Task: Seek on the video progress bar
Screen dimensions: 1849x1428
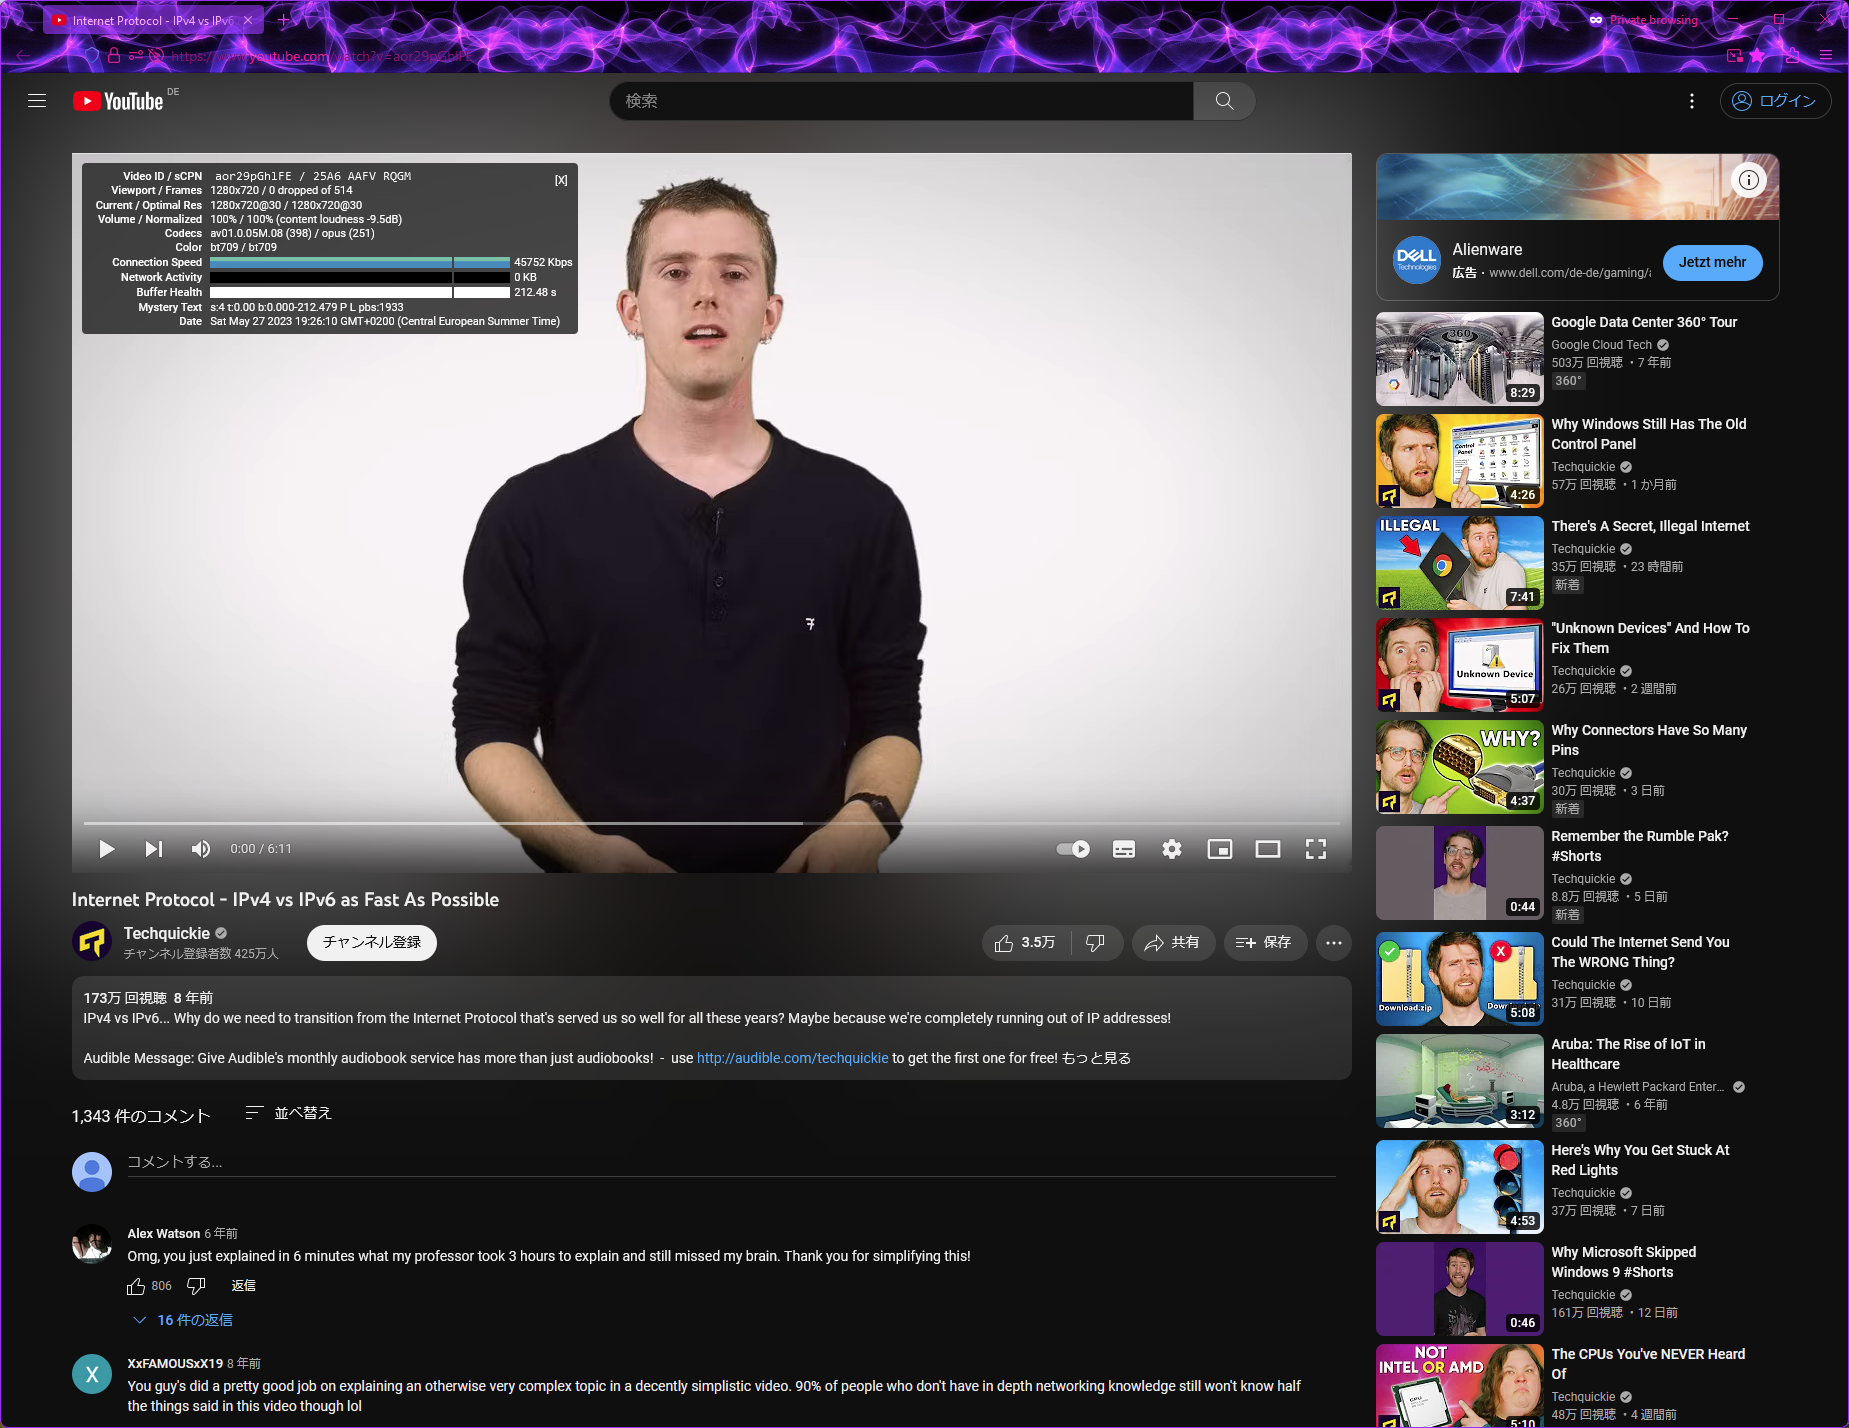Action: [711, 823]
